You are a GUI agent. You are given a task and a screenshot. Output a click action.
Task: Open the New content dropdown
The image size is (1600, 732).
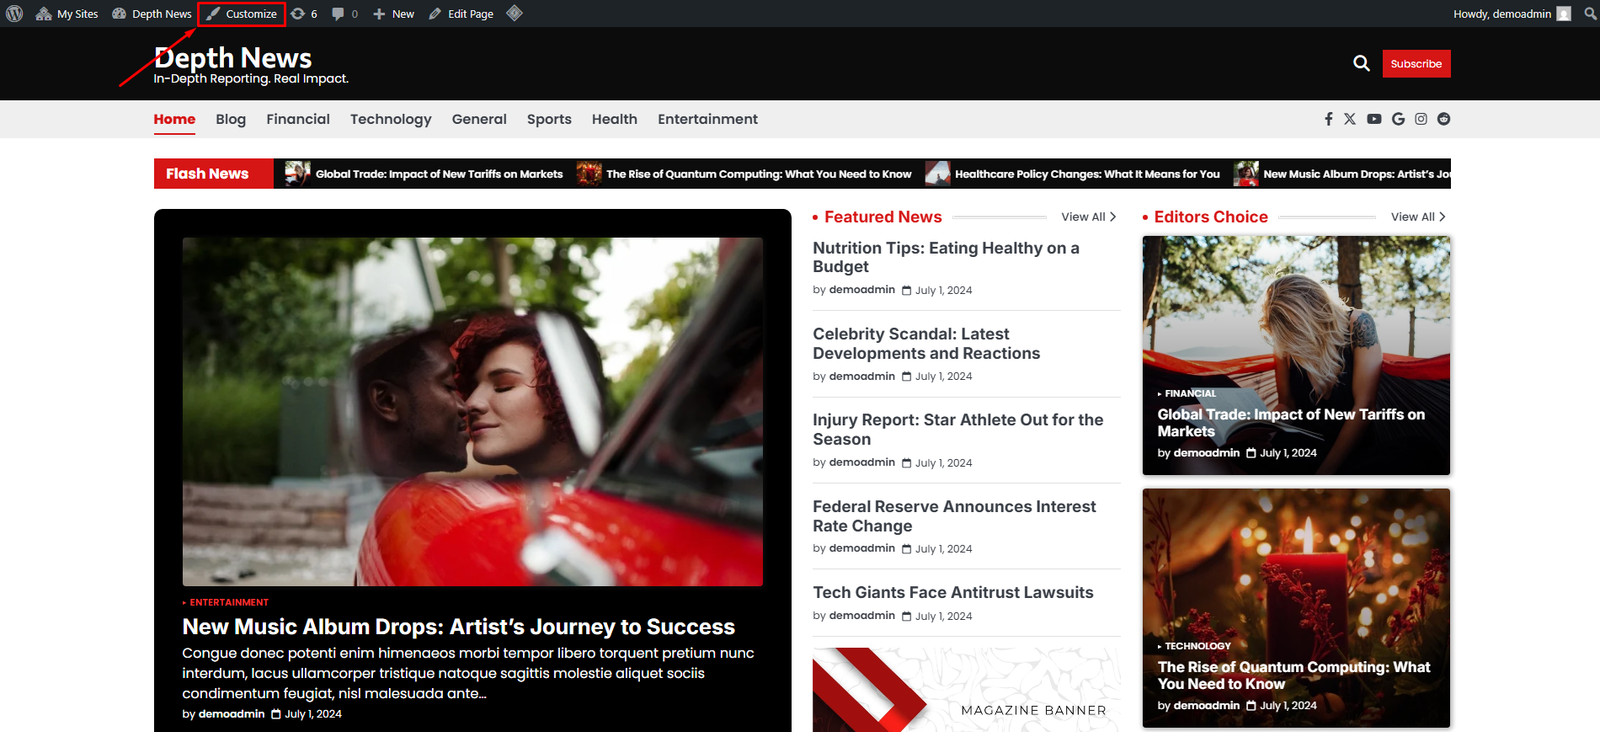tap(394, 14)
